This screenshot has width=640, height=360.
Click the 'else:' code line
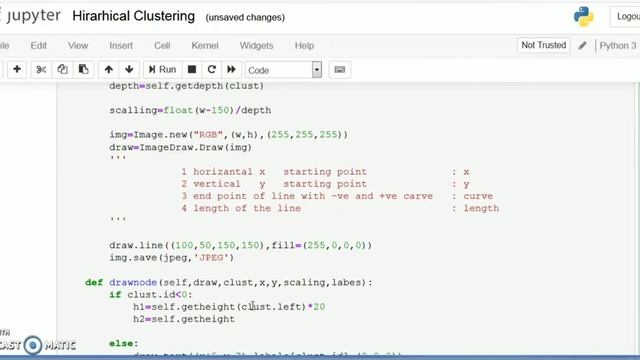(124, 344)
